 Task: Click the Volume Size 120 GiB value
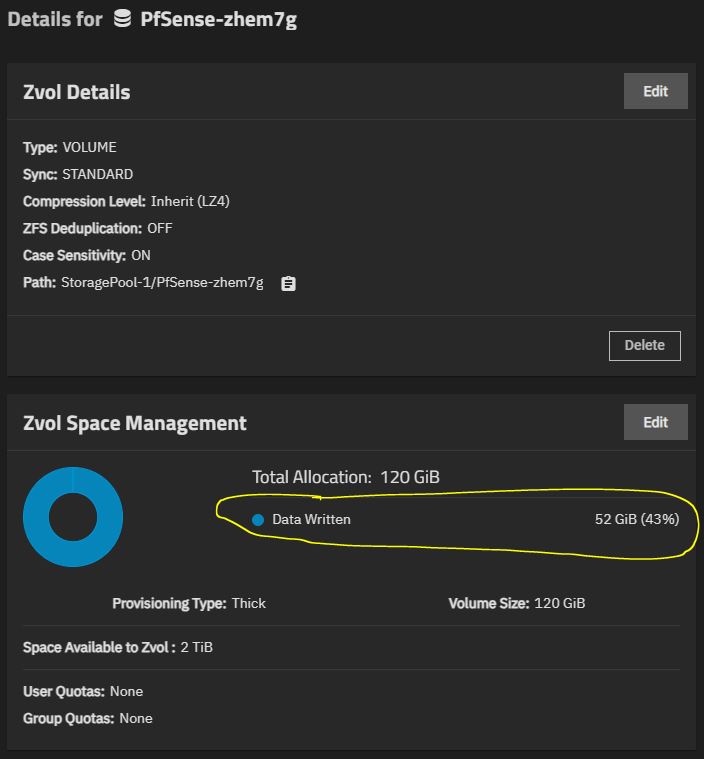(x=560, y=604)
